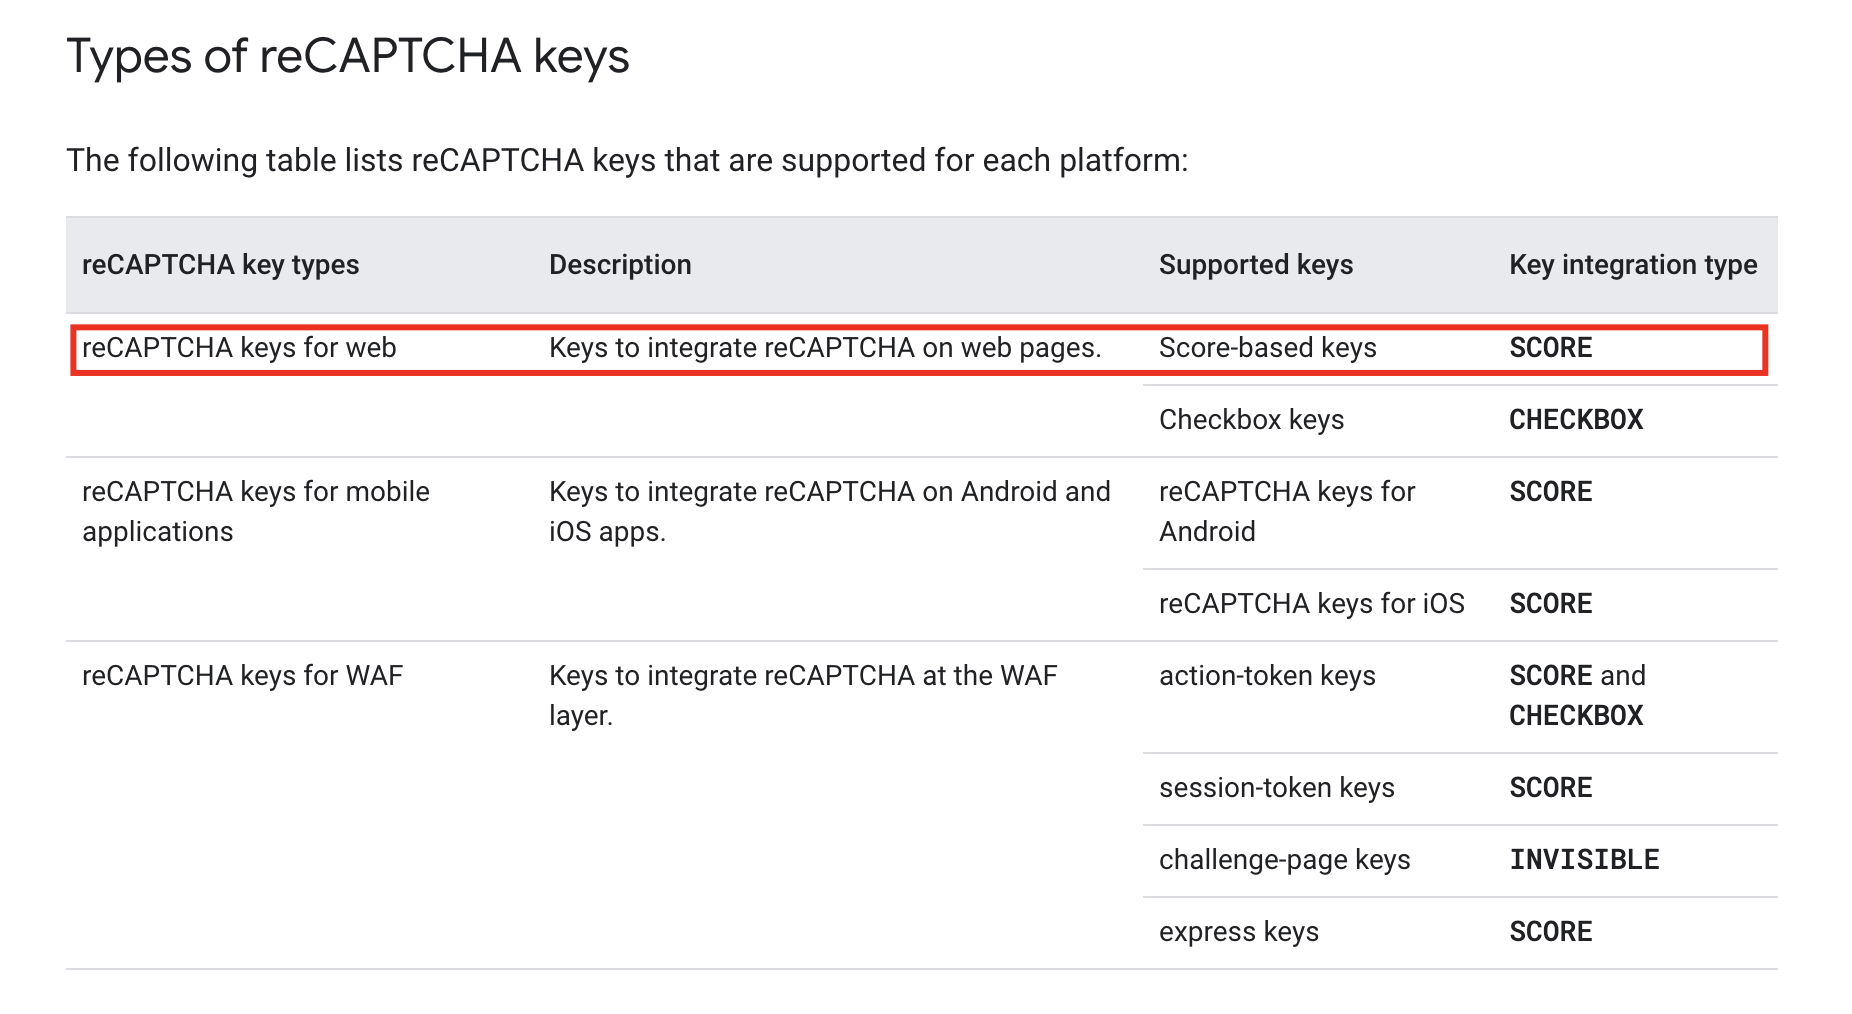
Task: Click the WAF layer description text
Action: [802, 695]
